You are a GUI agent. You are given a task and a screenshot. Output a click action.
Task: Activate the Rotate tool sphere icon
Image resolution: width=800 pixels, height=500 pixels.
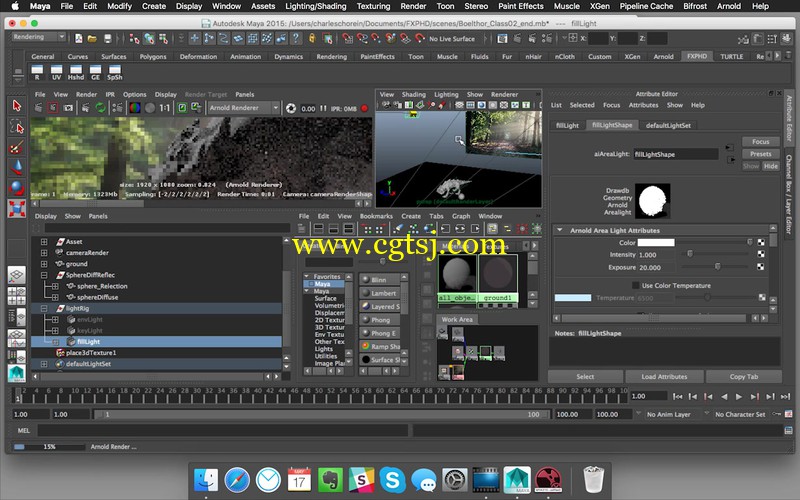coord(16,188)
